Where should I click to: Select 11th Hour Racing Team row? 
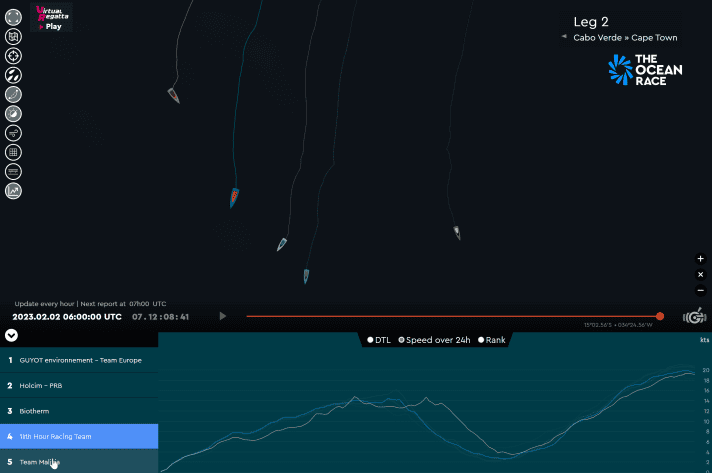click(79, 436)
